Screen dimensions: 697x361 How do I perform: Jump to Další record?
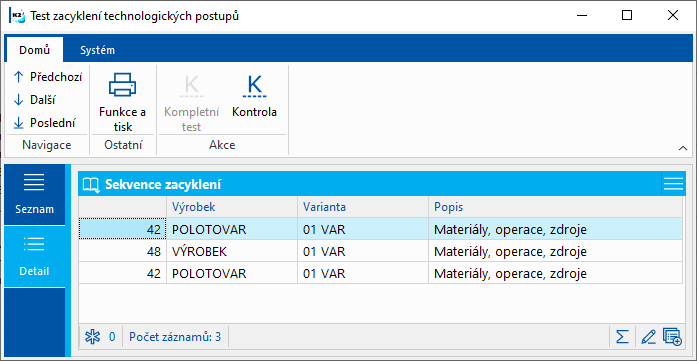click(35, 100)
